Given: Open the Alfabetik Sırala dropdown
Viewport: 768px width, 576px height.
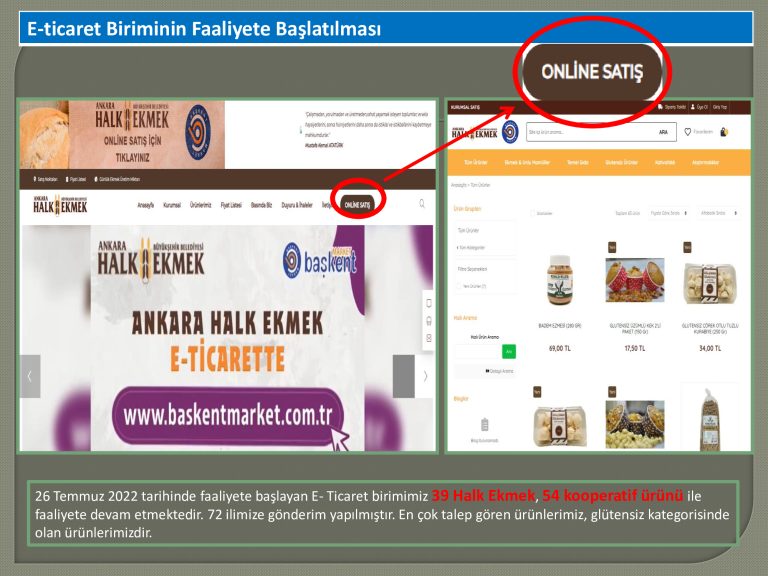Looking at the screenshot, I should (719, 213).
